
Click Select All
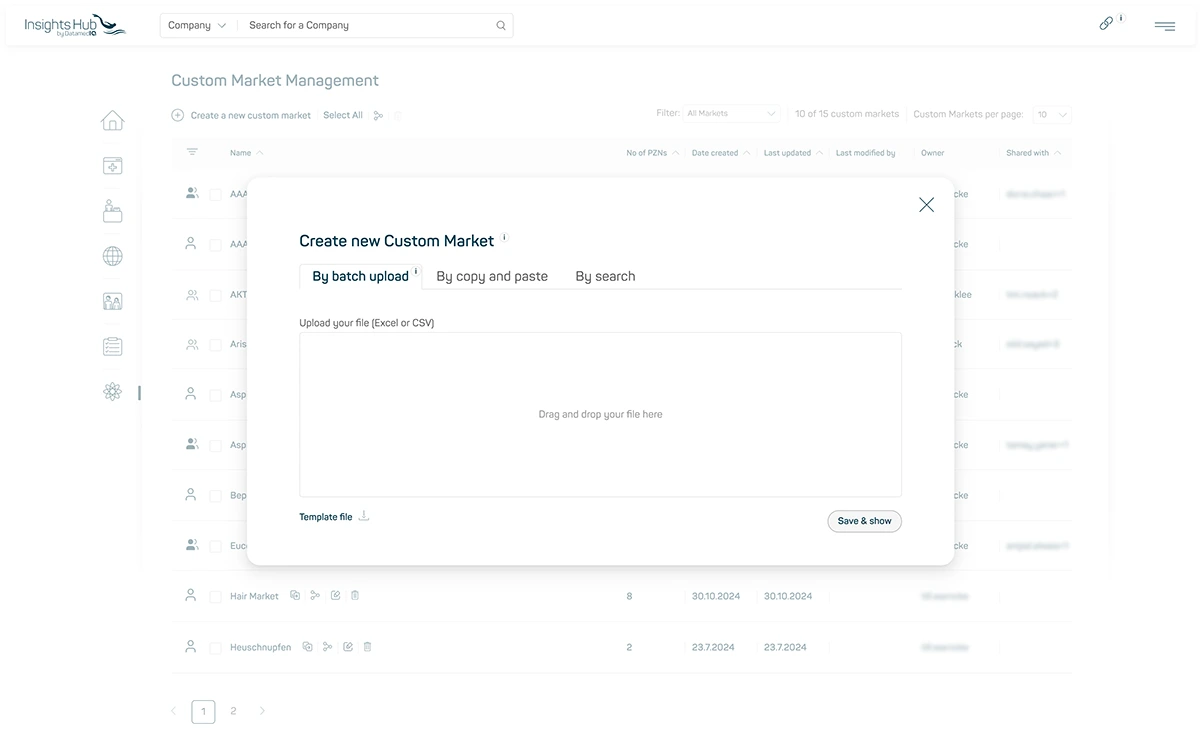tap(343, 116)
